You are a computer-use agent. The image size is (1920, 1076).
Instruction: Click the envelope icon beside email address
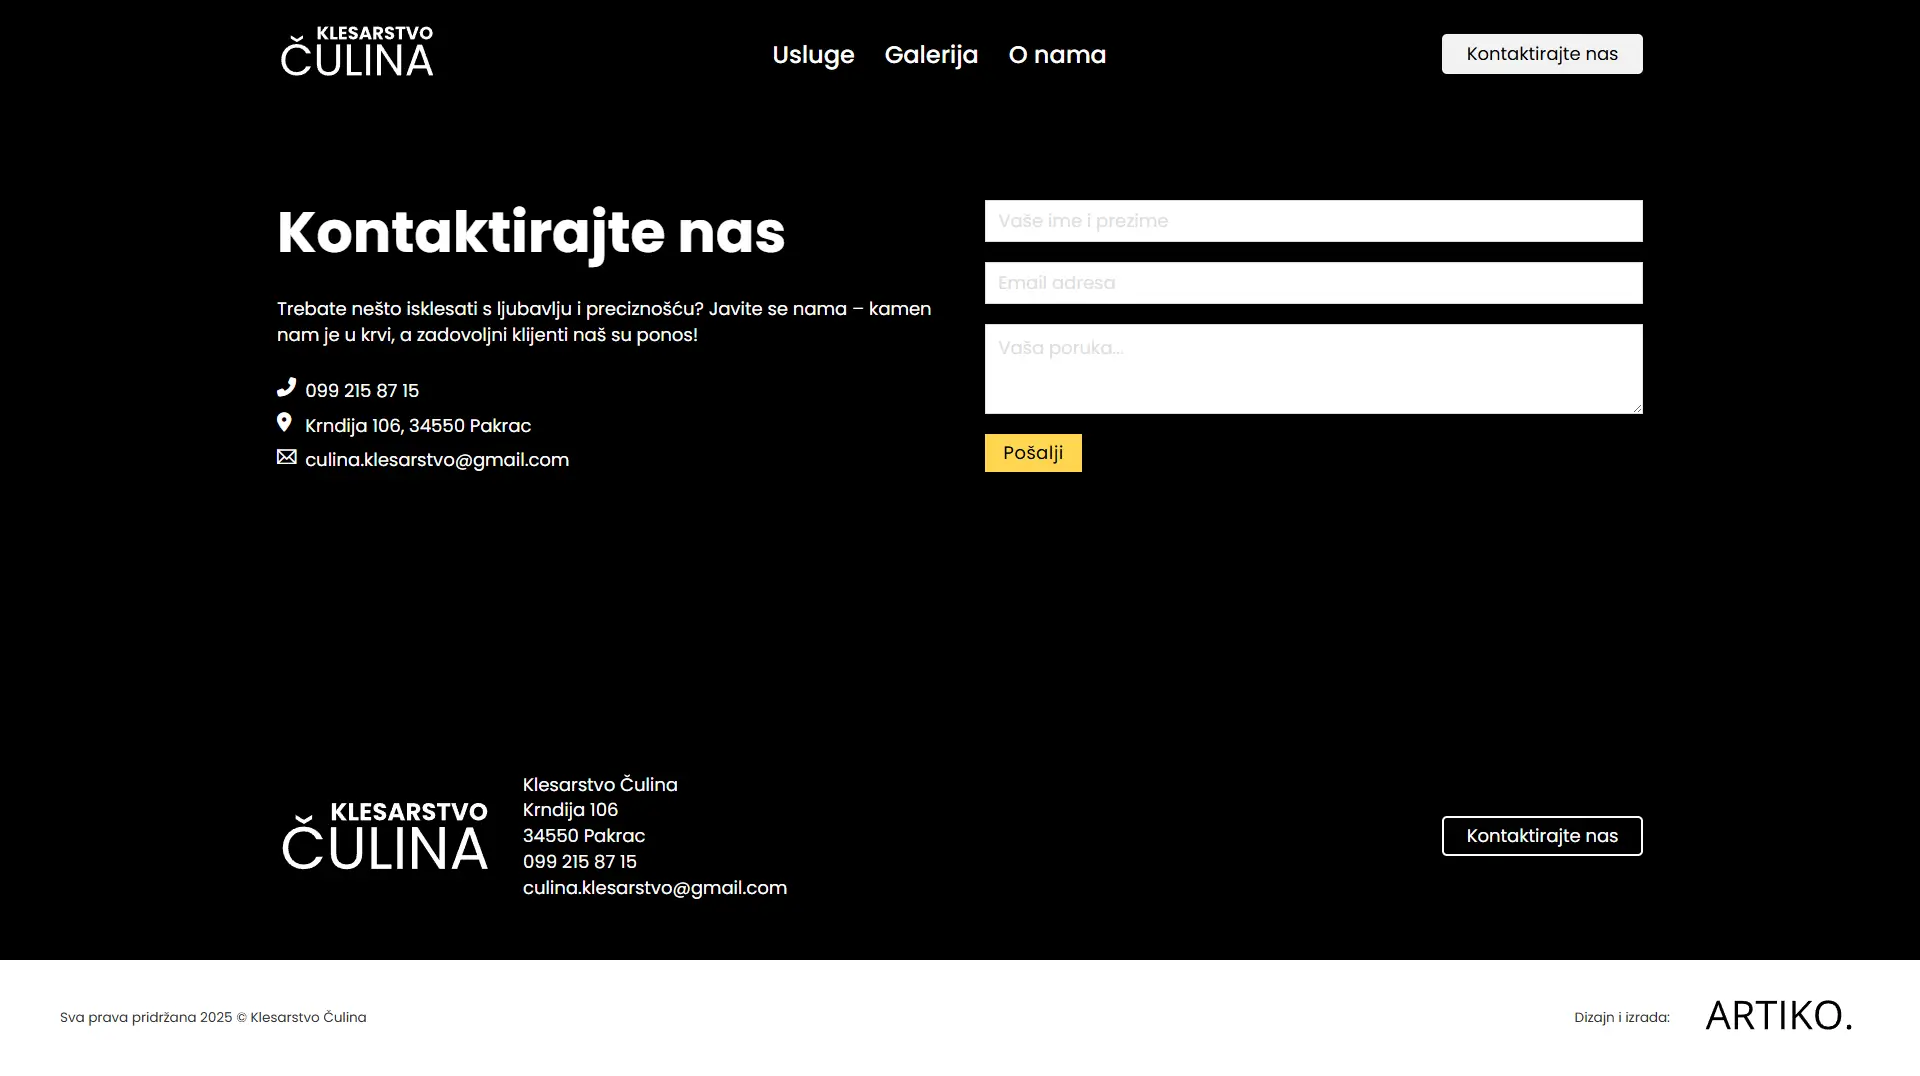click(x=287, y=457)
